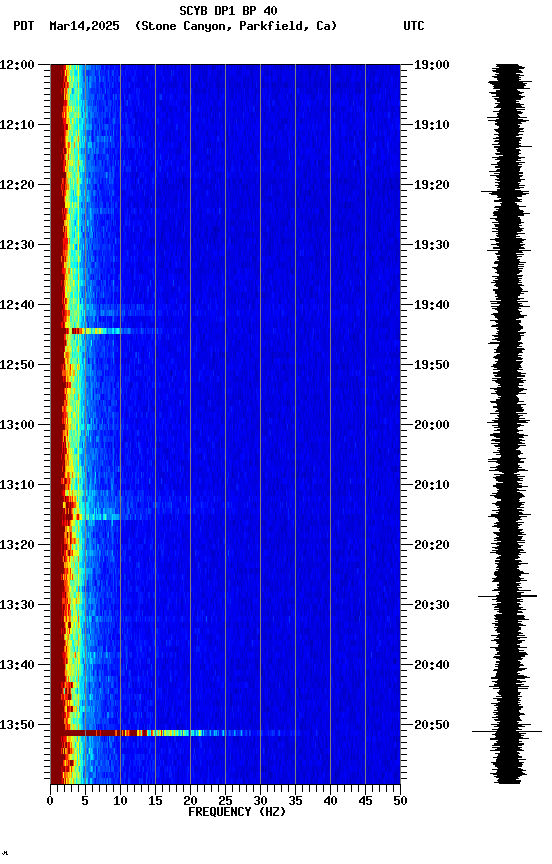Image resolution: width=552 pixels, height=864 pixels.
Task: Click the title text 'SCYB DP1 BP 40'
Action: [x=228, y=10]
